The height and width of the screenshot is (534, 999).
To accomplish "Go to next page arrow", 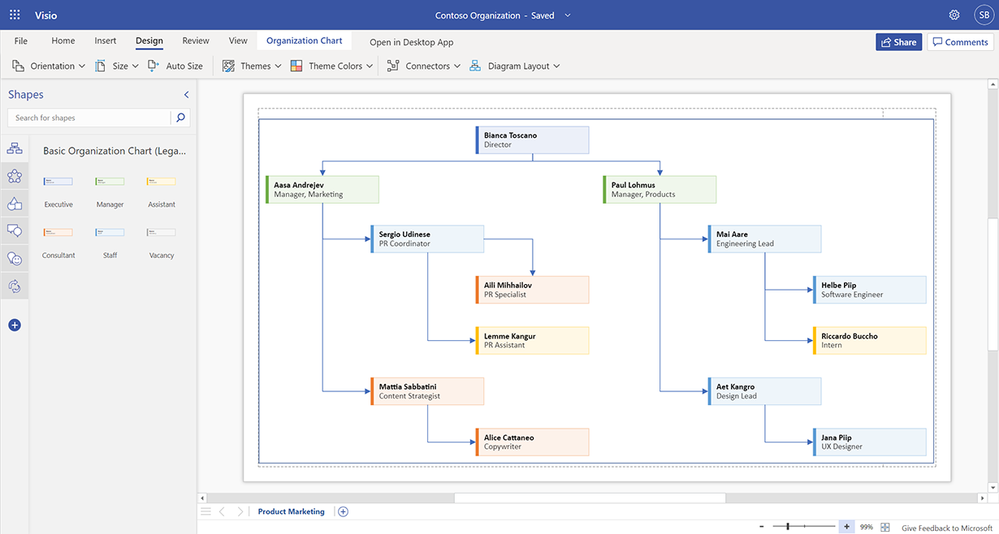I will click(x=240, y=511).
